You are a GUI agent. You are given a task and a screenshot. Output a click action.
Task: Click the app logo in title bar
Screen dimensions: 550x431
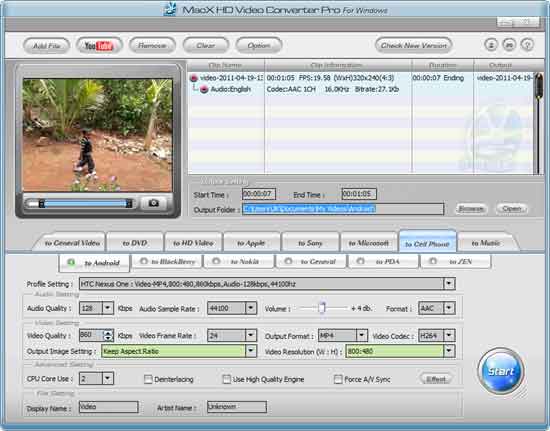point(170,9)
